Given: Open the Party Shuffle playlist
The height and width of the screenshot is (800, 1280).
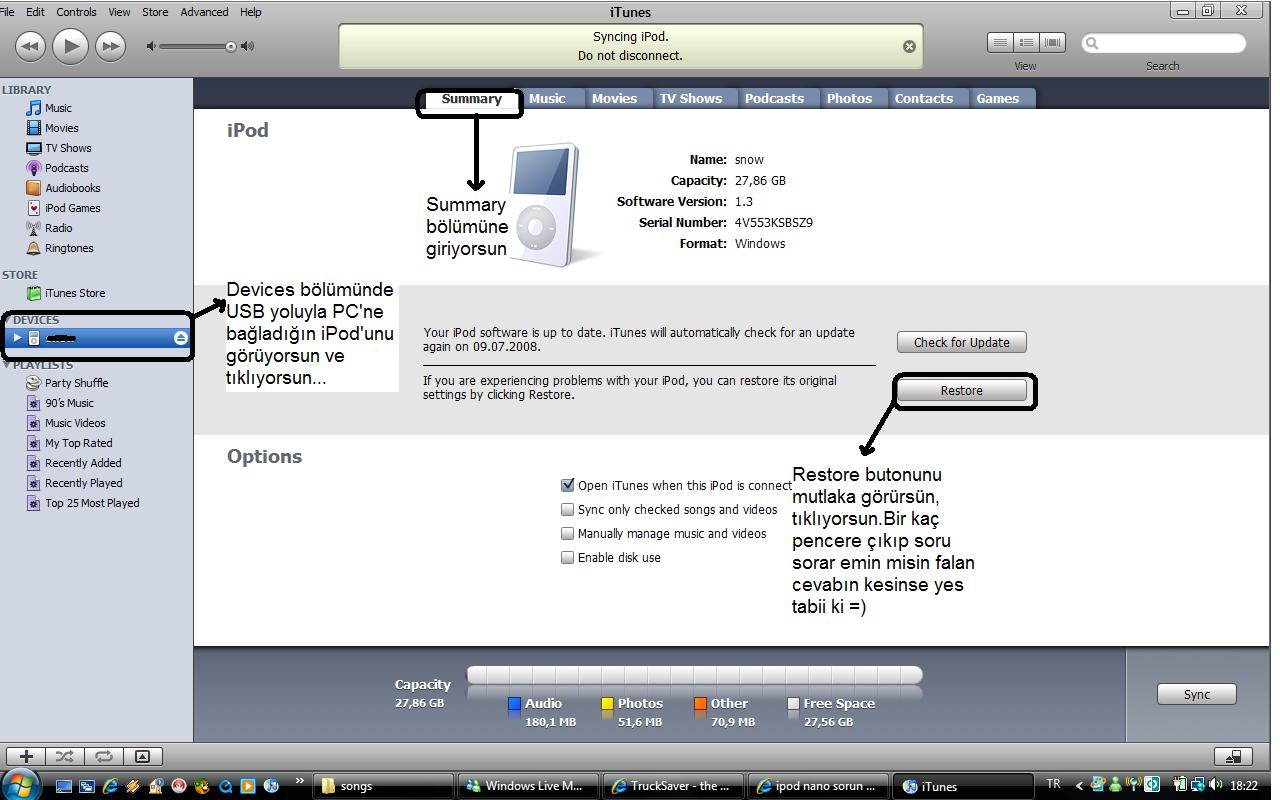Looking at the screenshot, I should 76,383.
